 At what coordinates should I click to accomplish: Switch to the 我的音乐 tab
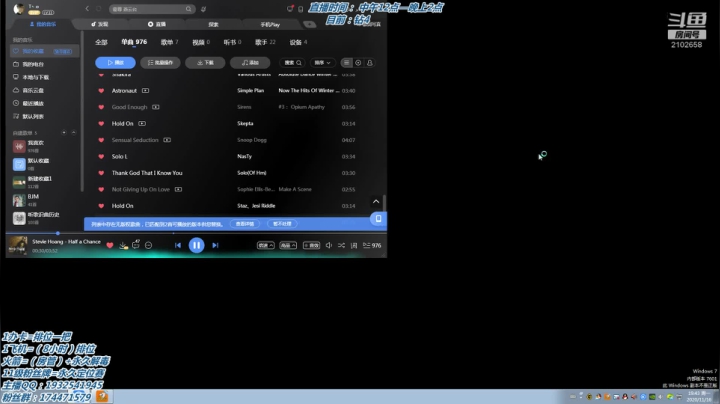[43, 24]
